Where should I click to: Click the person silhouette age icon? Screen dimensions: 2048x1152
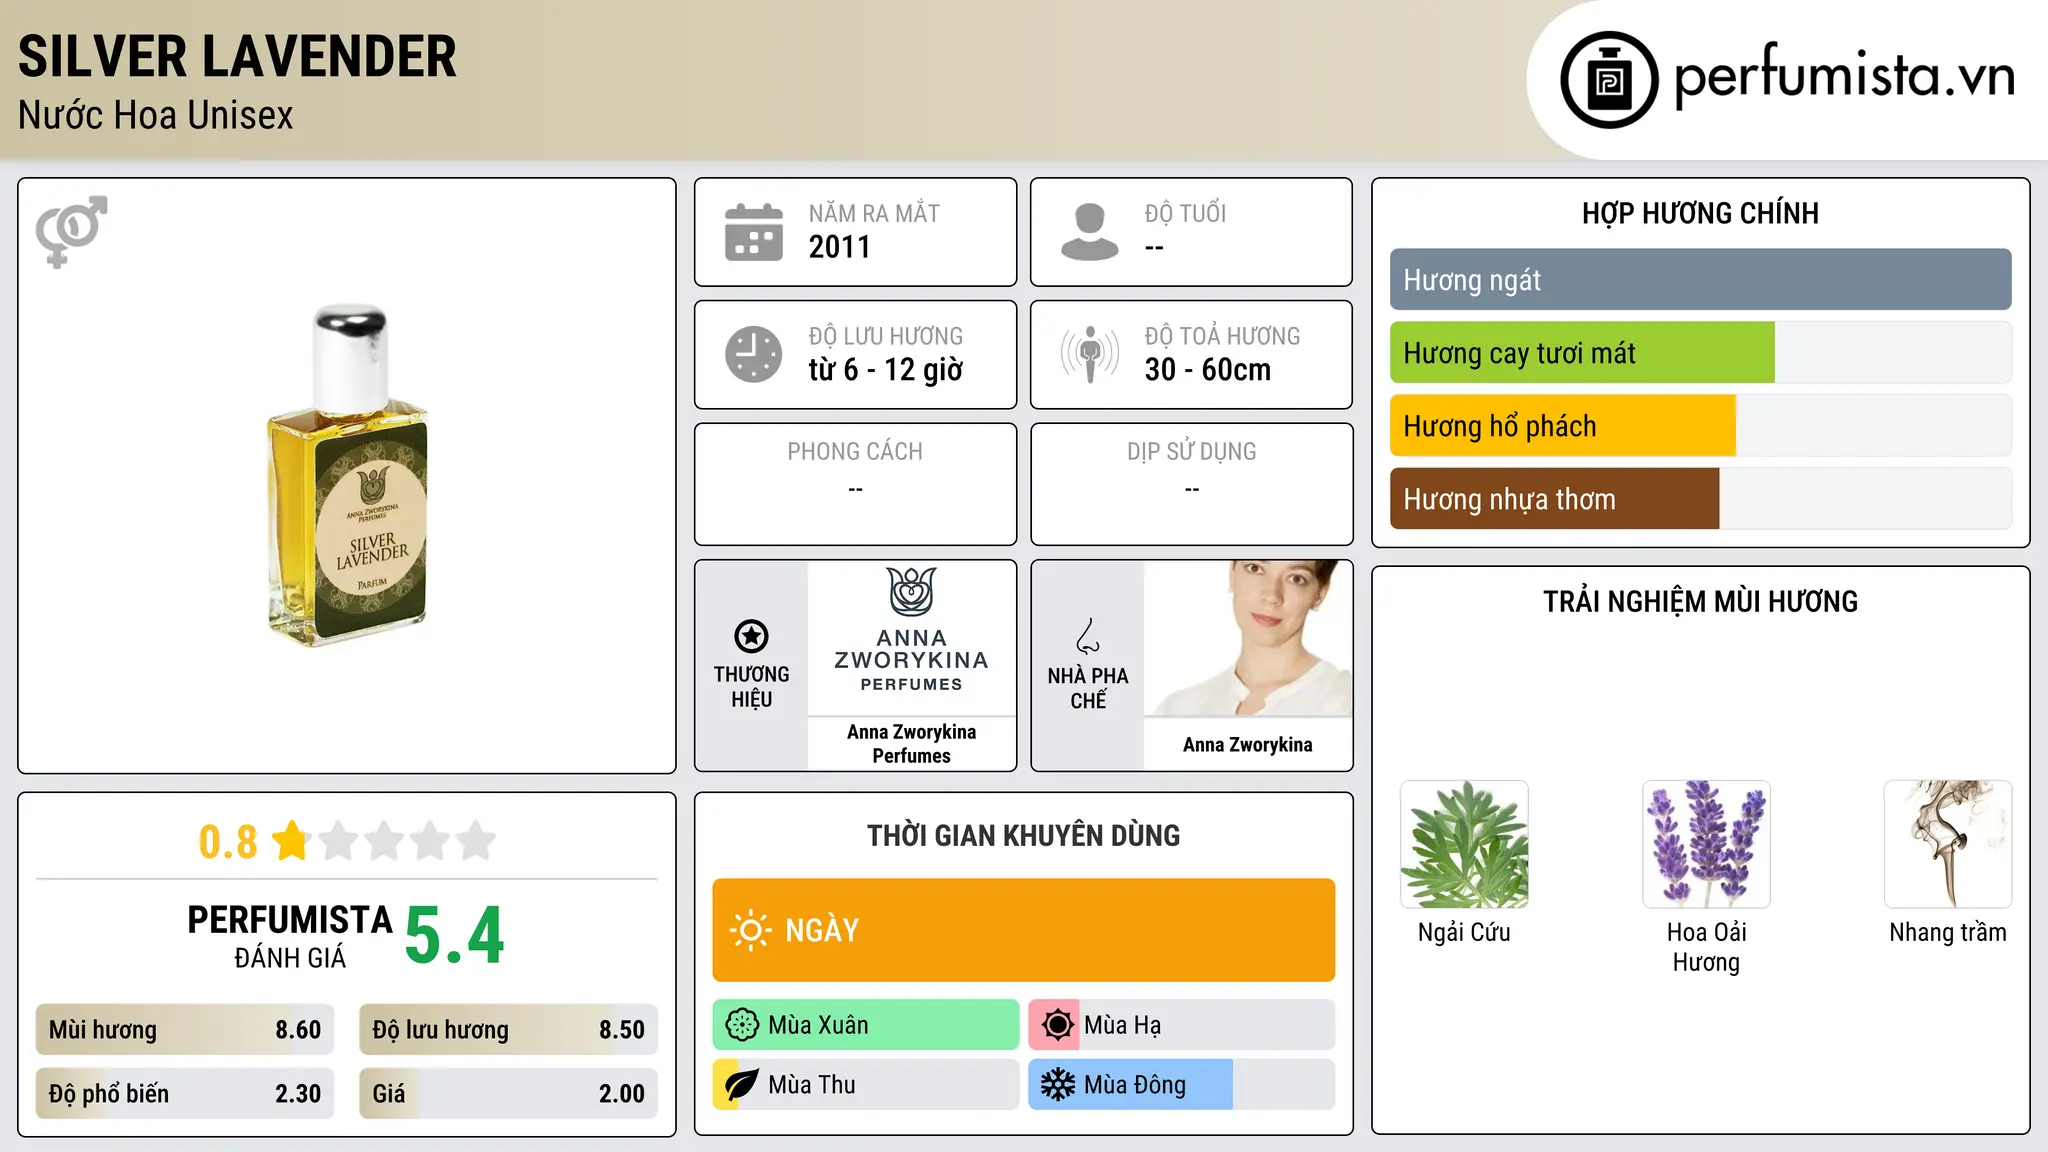click(x=1090, y=232)
